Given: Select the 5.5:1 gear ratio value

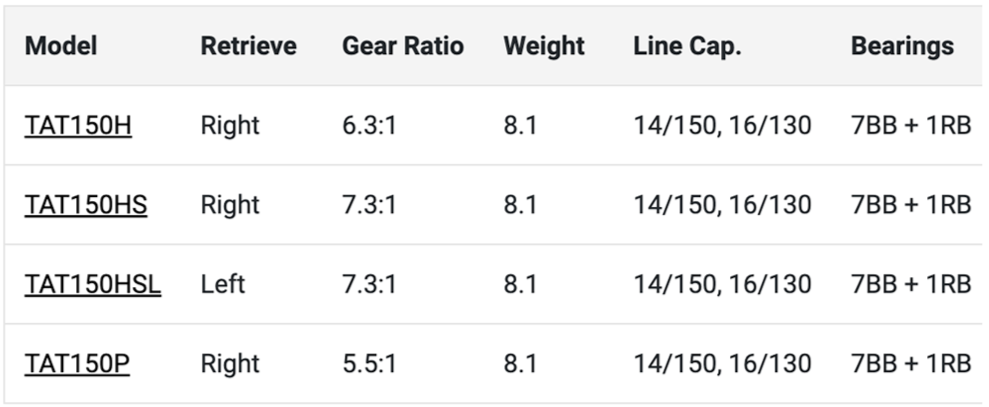Looking at the screenshot, I should coord(369,363).
